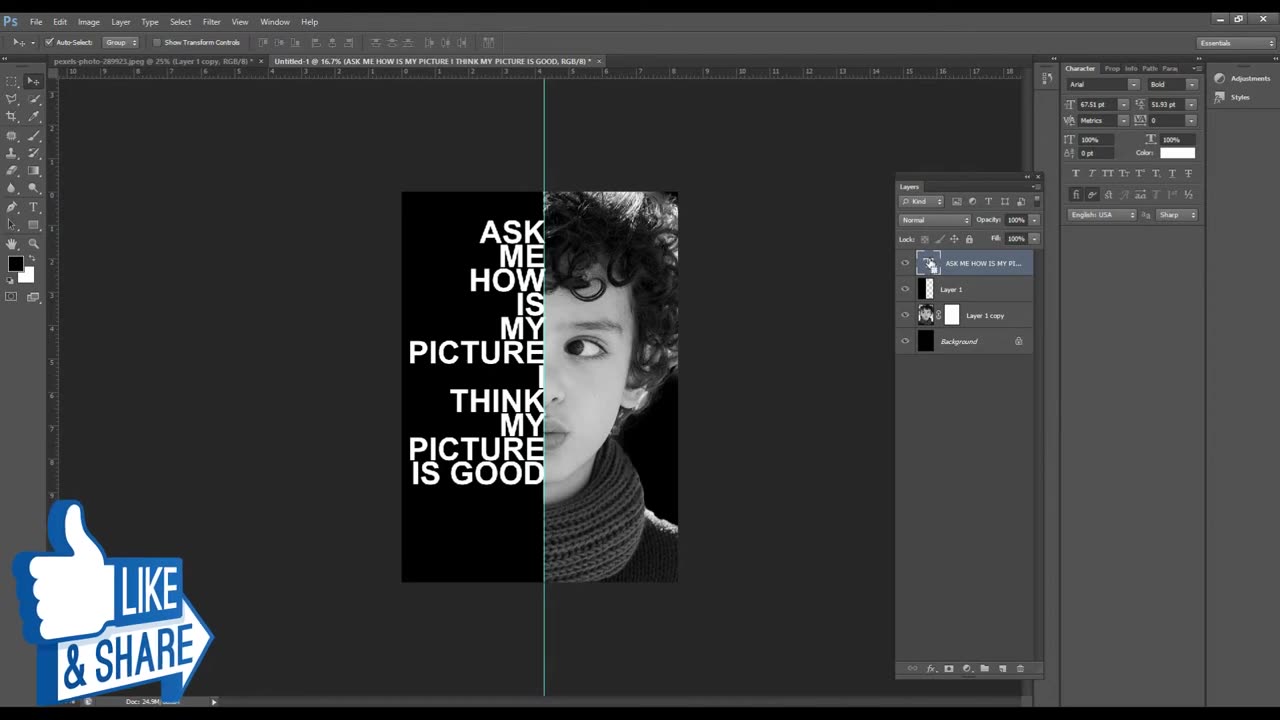Delete layer using trash icon

coord(1020,669)
